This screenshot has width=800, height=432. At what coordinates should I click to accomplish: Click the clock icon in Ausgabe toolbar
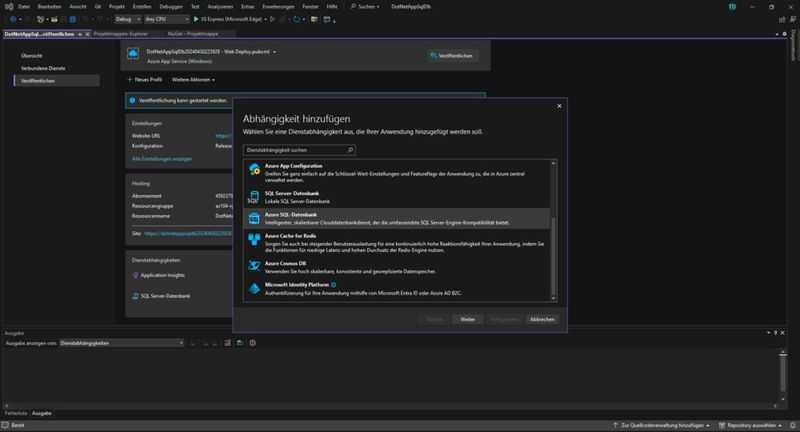(x=253, y=343)
